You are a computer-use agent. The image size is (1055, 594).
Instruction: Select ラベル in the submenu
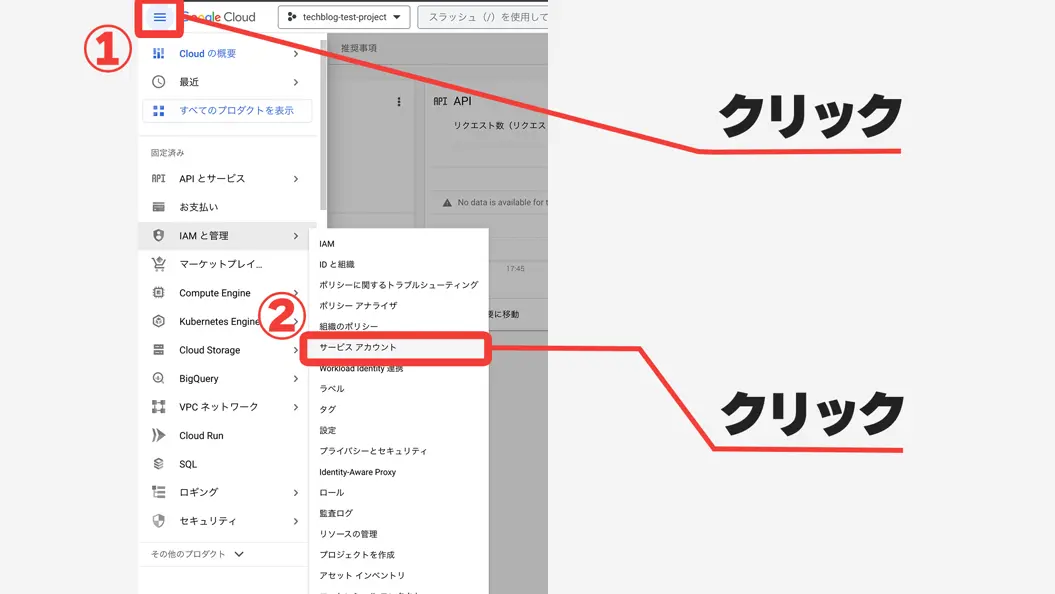[x=332, y=389]
